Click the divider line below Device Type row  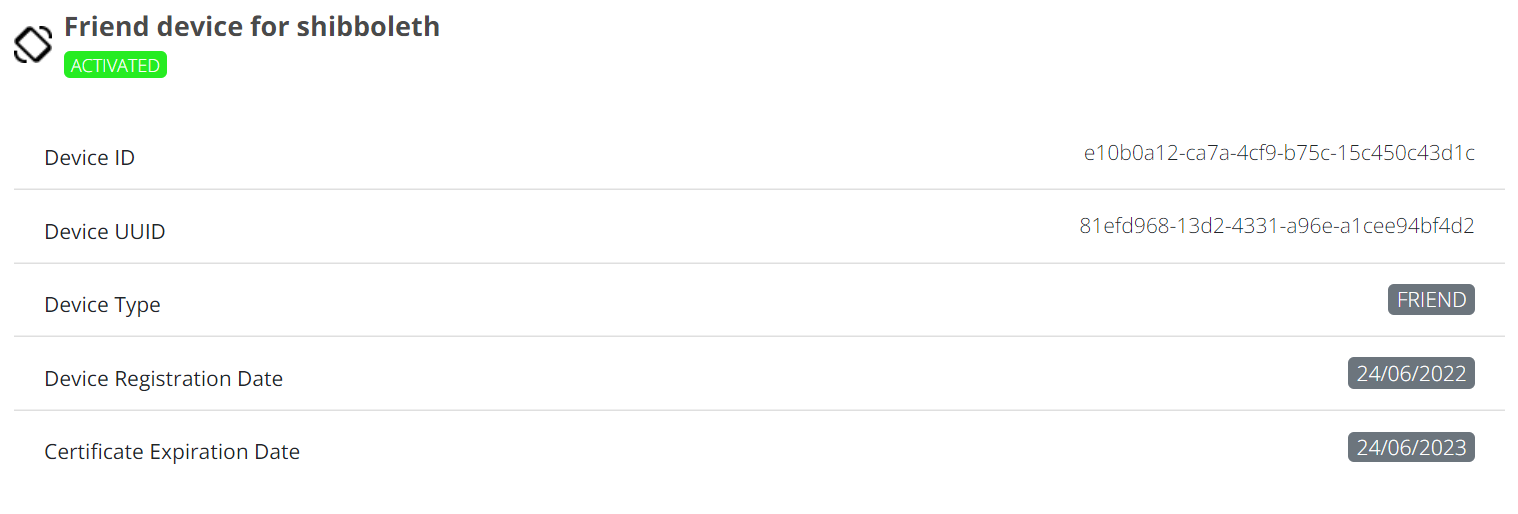pyautogui.click(x=759, y=336)
